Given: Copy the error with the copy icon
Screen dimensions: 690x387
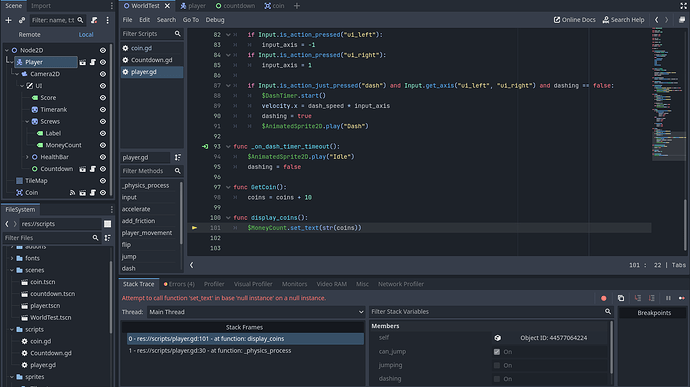Looking at the screenshot, I should pos(621,298).
